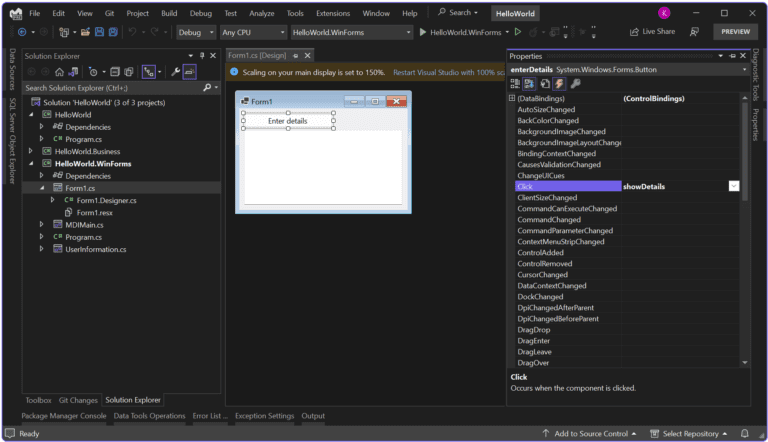The width and height of the screenshot is (768, 442).
Task: Switch to the Toolbox tab
Action: pos(38,400)
